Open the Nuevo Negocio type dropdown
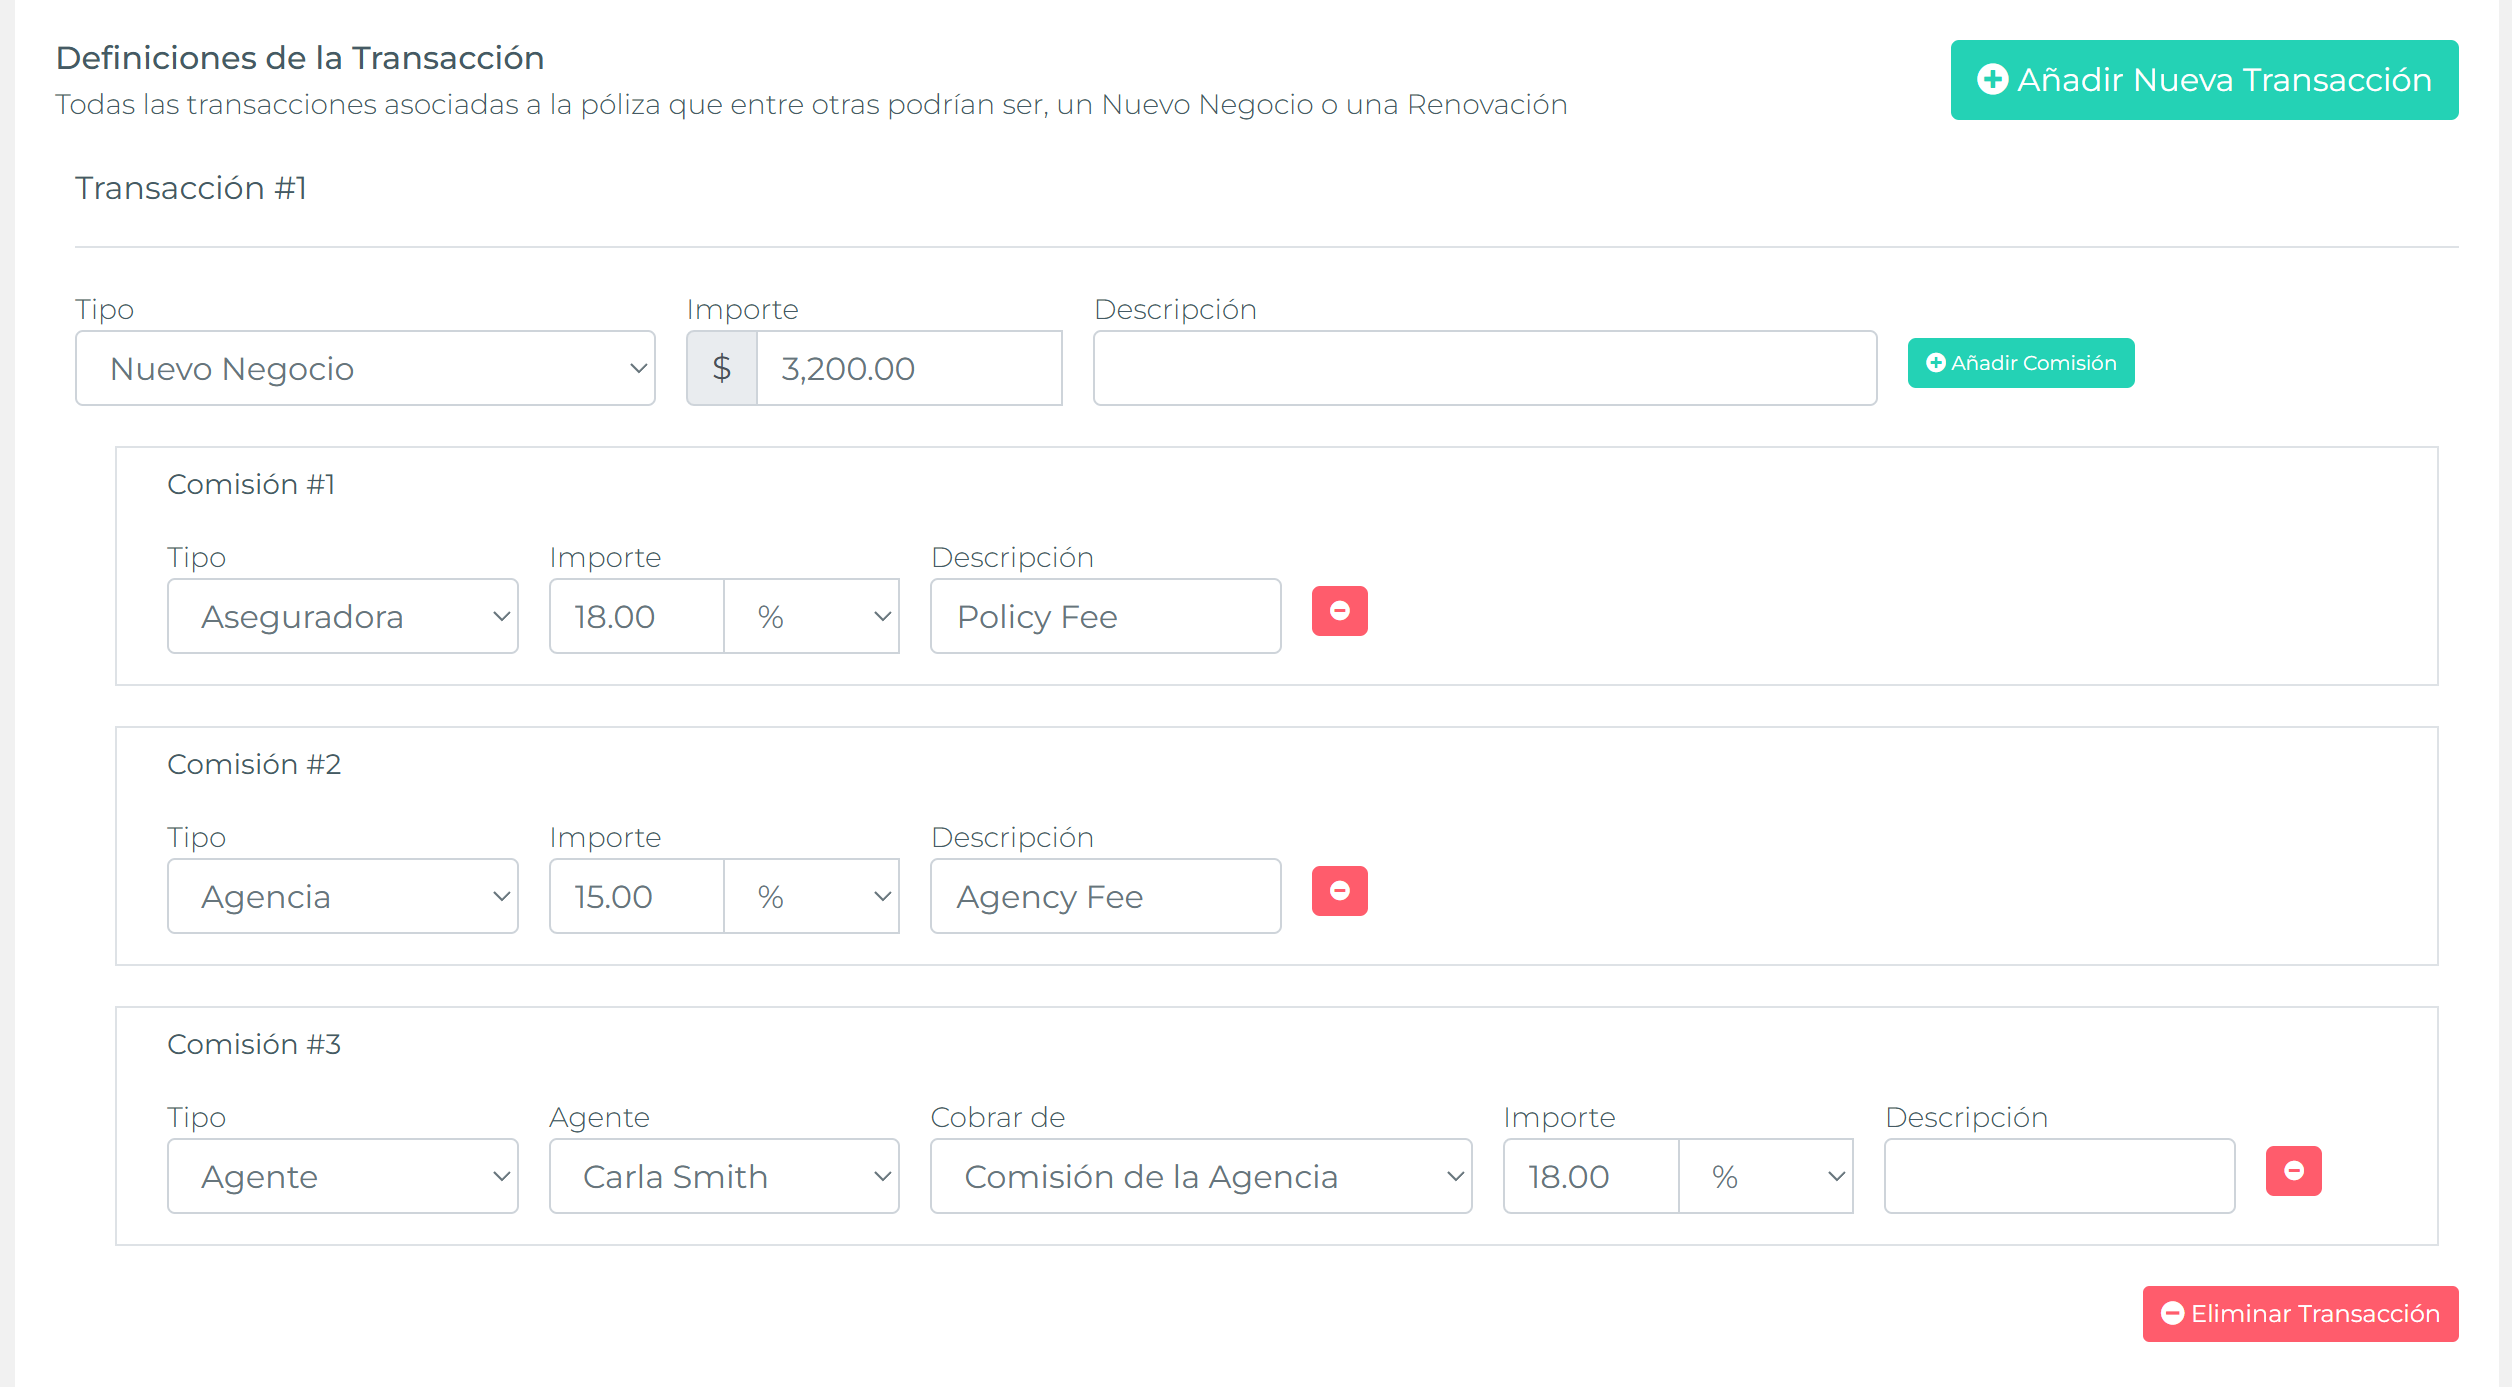The width and height of the screenshot is (2512, 1387). click(365, 369)
